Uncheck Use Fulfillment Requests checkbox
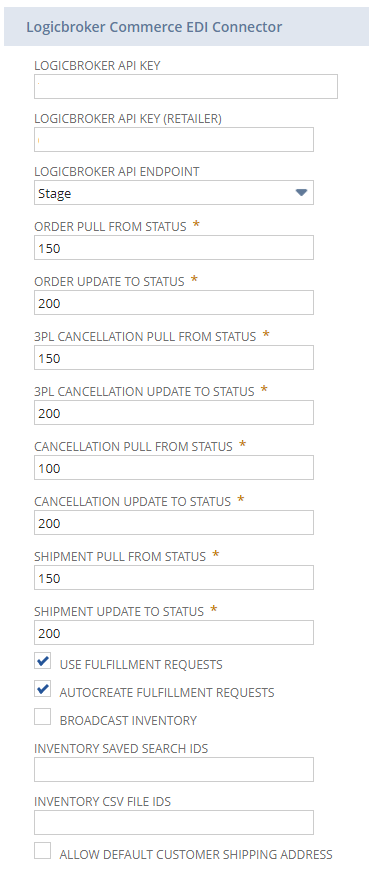 (x=43, y=662)
